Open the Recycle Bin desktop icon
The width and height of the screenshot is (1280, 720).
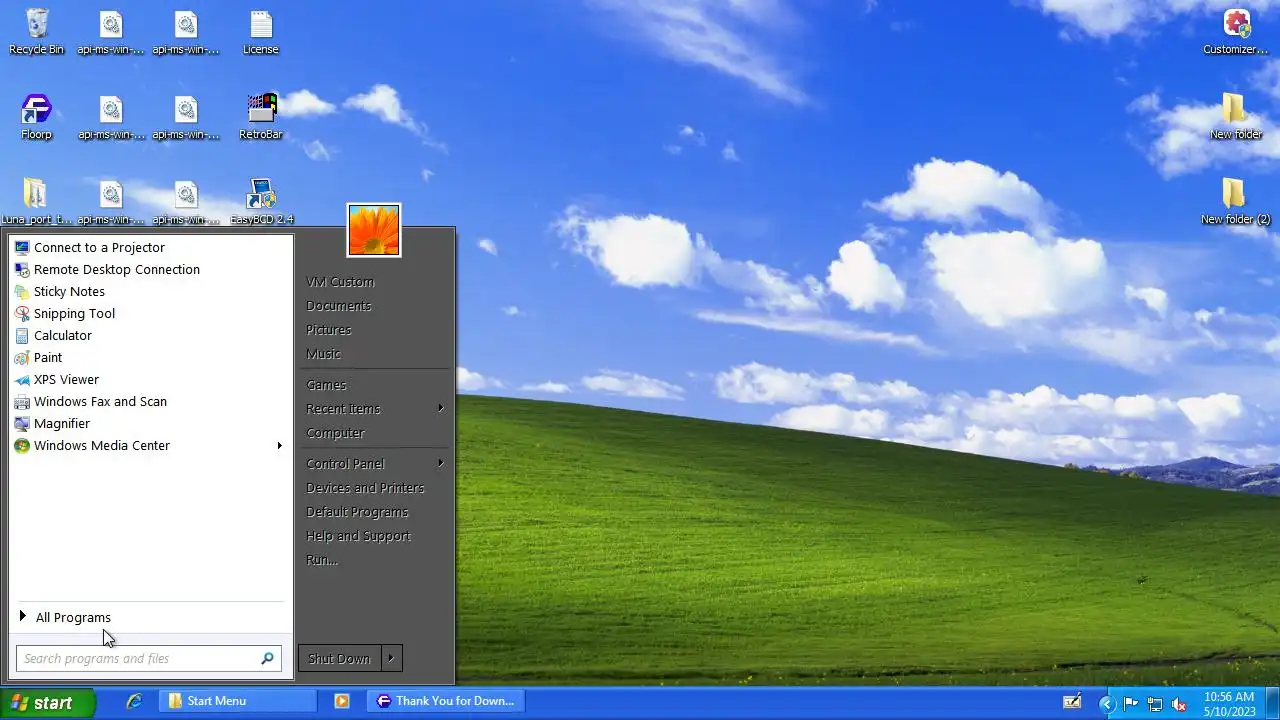point(36,32)
